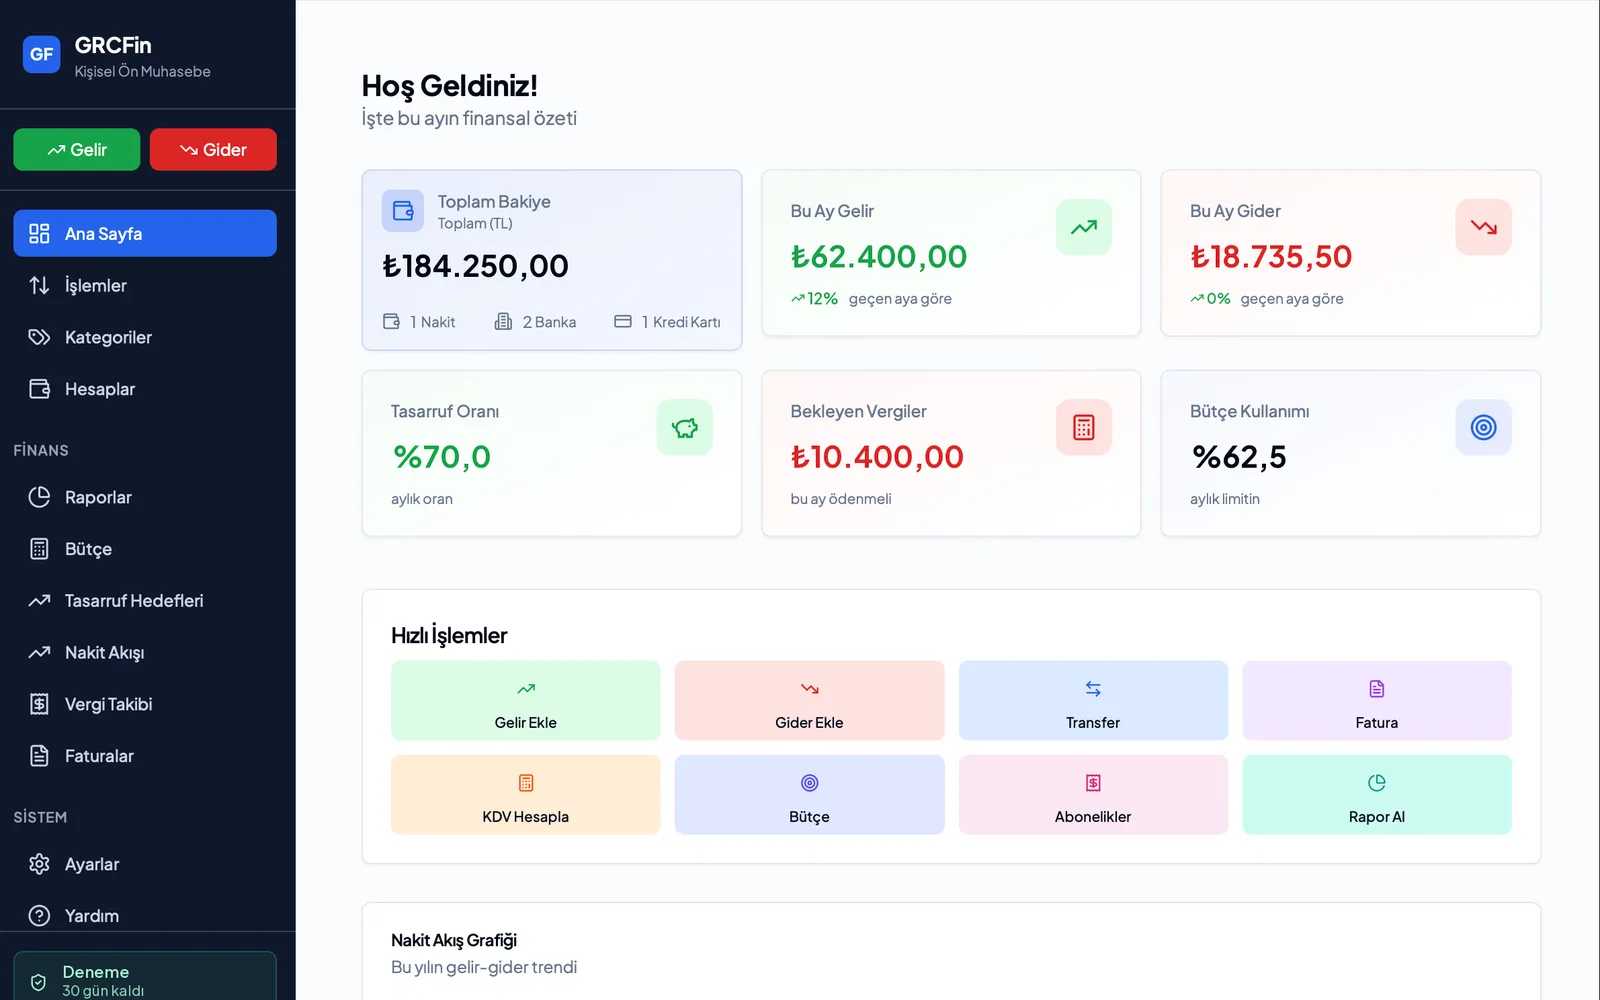
Task: Click the Nakit Akış Grafiği heading
Action: point(454,940)
